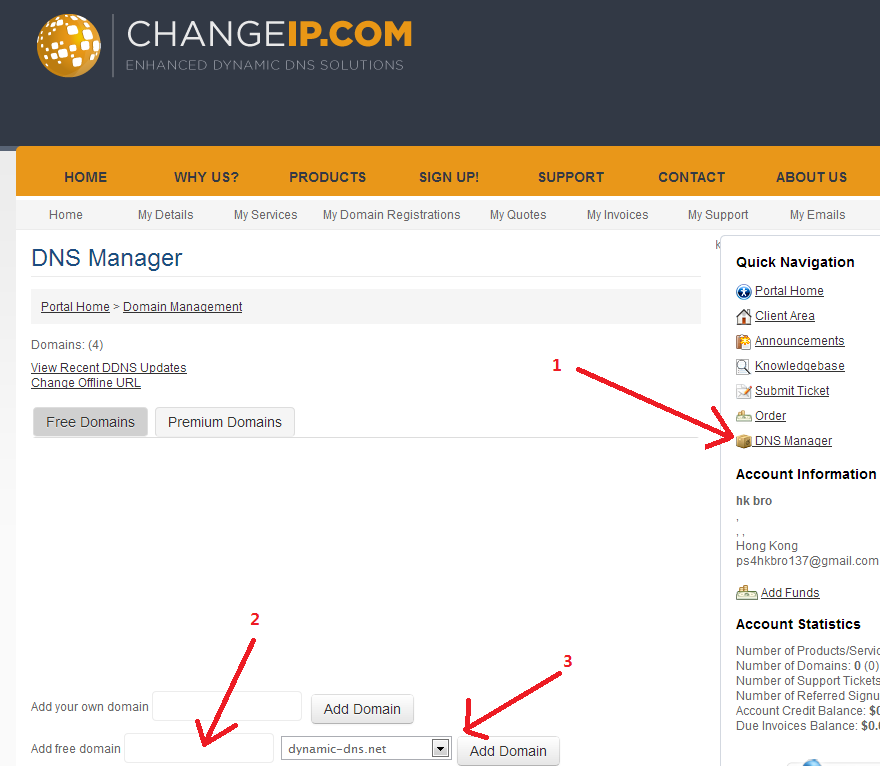880x766 pixels.
Task: Open the ABOUT US menu item
Action: point(812,177)
